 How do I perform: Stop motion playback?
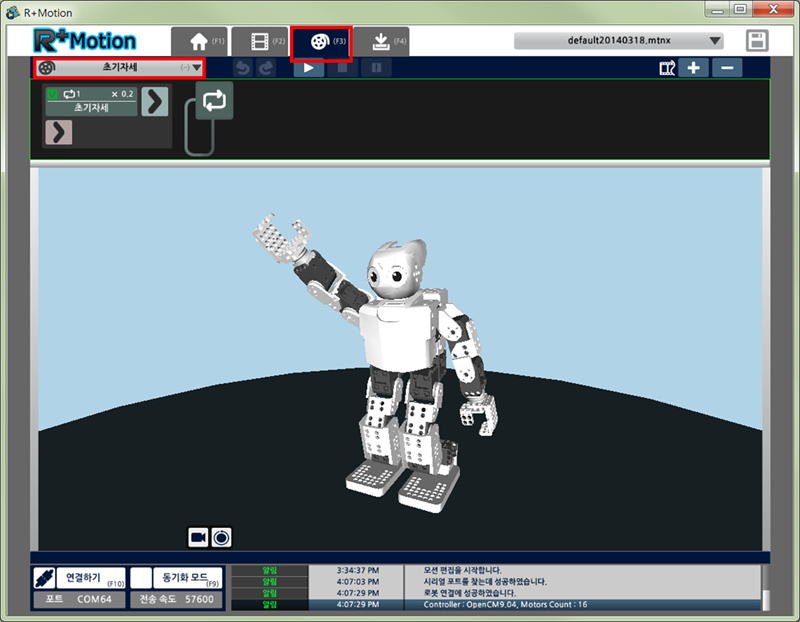click(342, 68)
